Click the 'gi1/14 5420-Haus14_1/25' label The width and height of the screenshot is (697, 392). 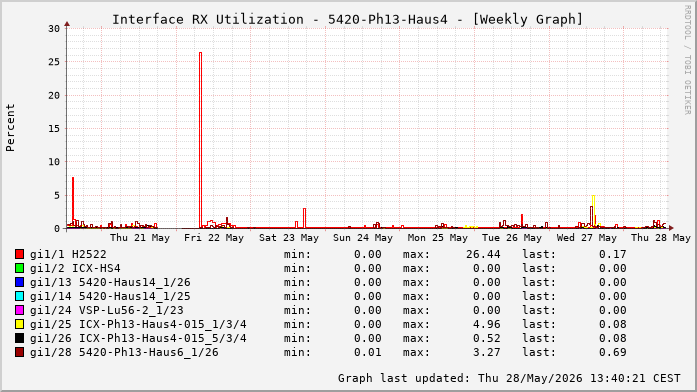[x=110, y=296]
